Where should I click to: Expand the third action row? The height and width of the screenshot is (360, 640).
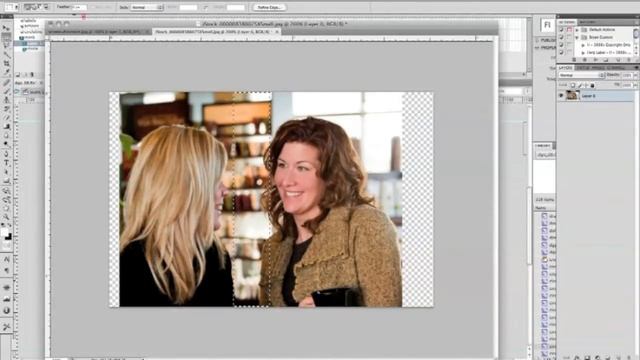click(583, 45)
